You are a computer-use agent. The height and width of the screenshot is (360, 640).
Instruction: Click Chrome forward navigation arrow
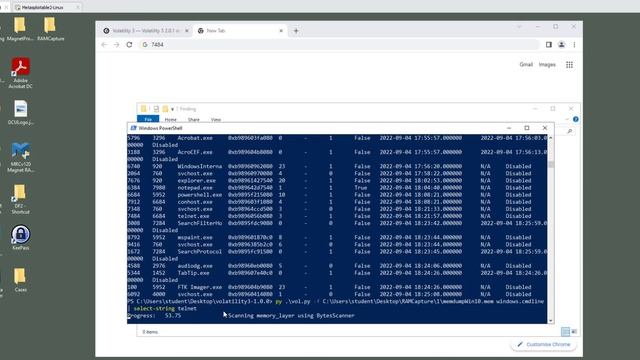(117, 44)
